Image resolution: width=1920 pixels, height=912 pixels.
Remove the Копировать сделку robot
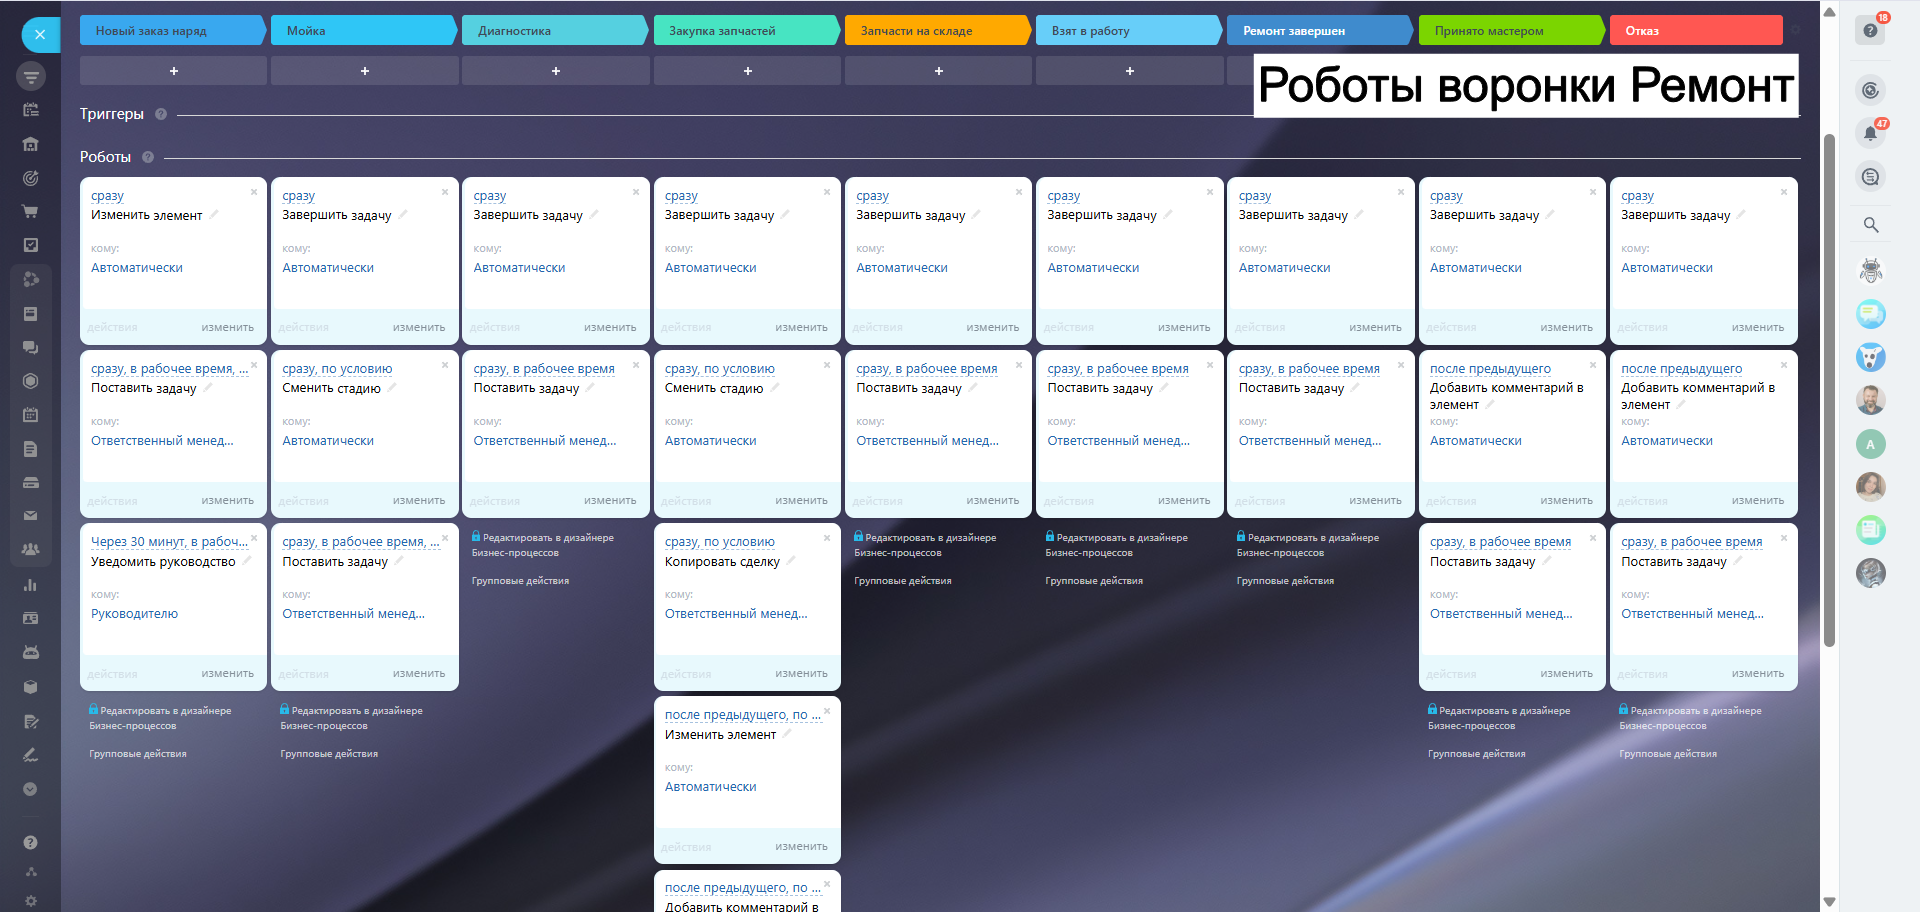(827, 538)
